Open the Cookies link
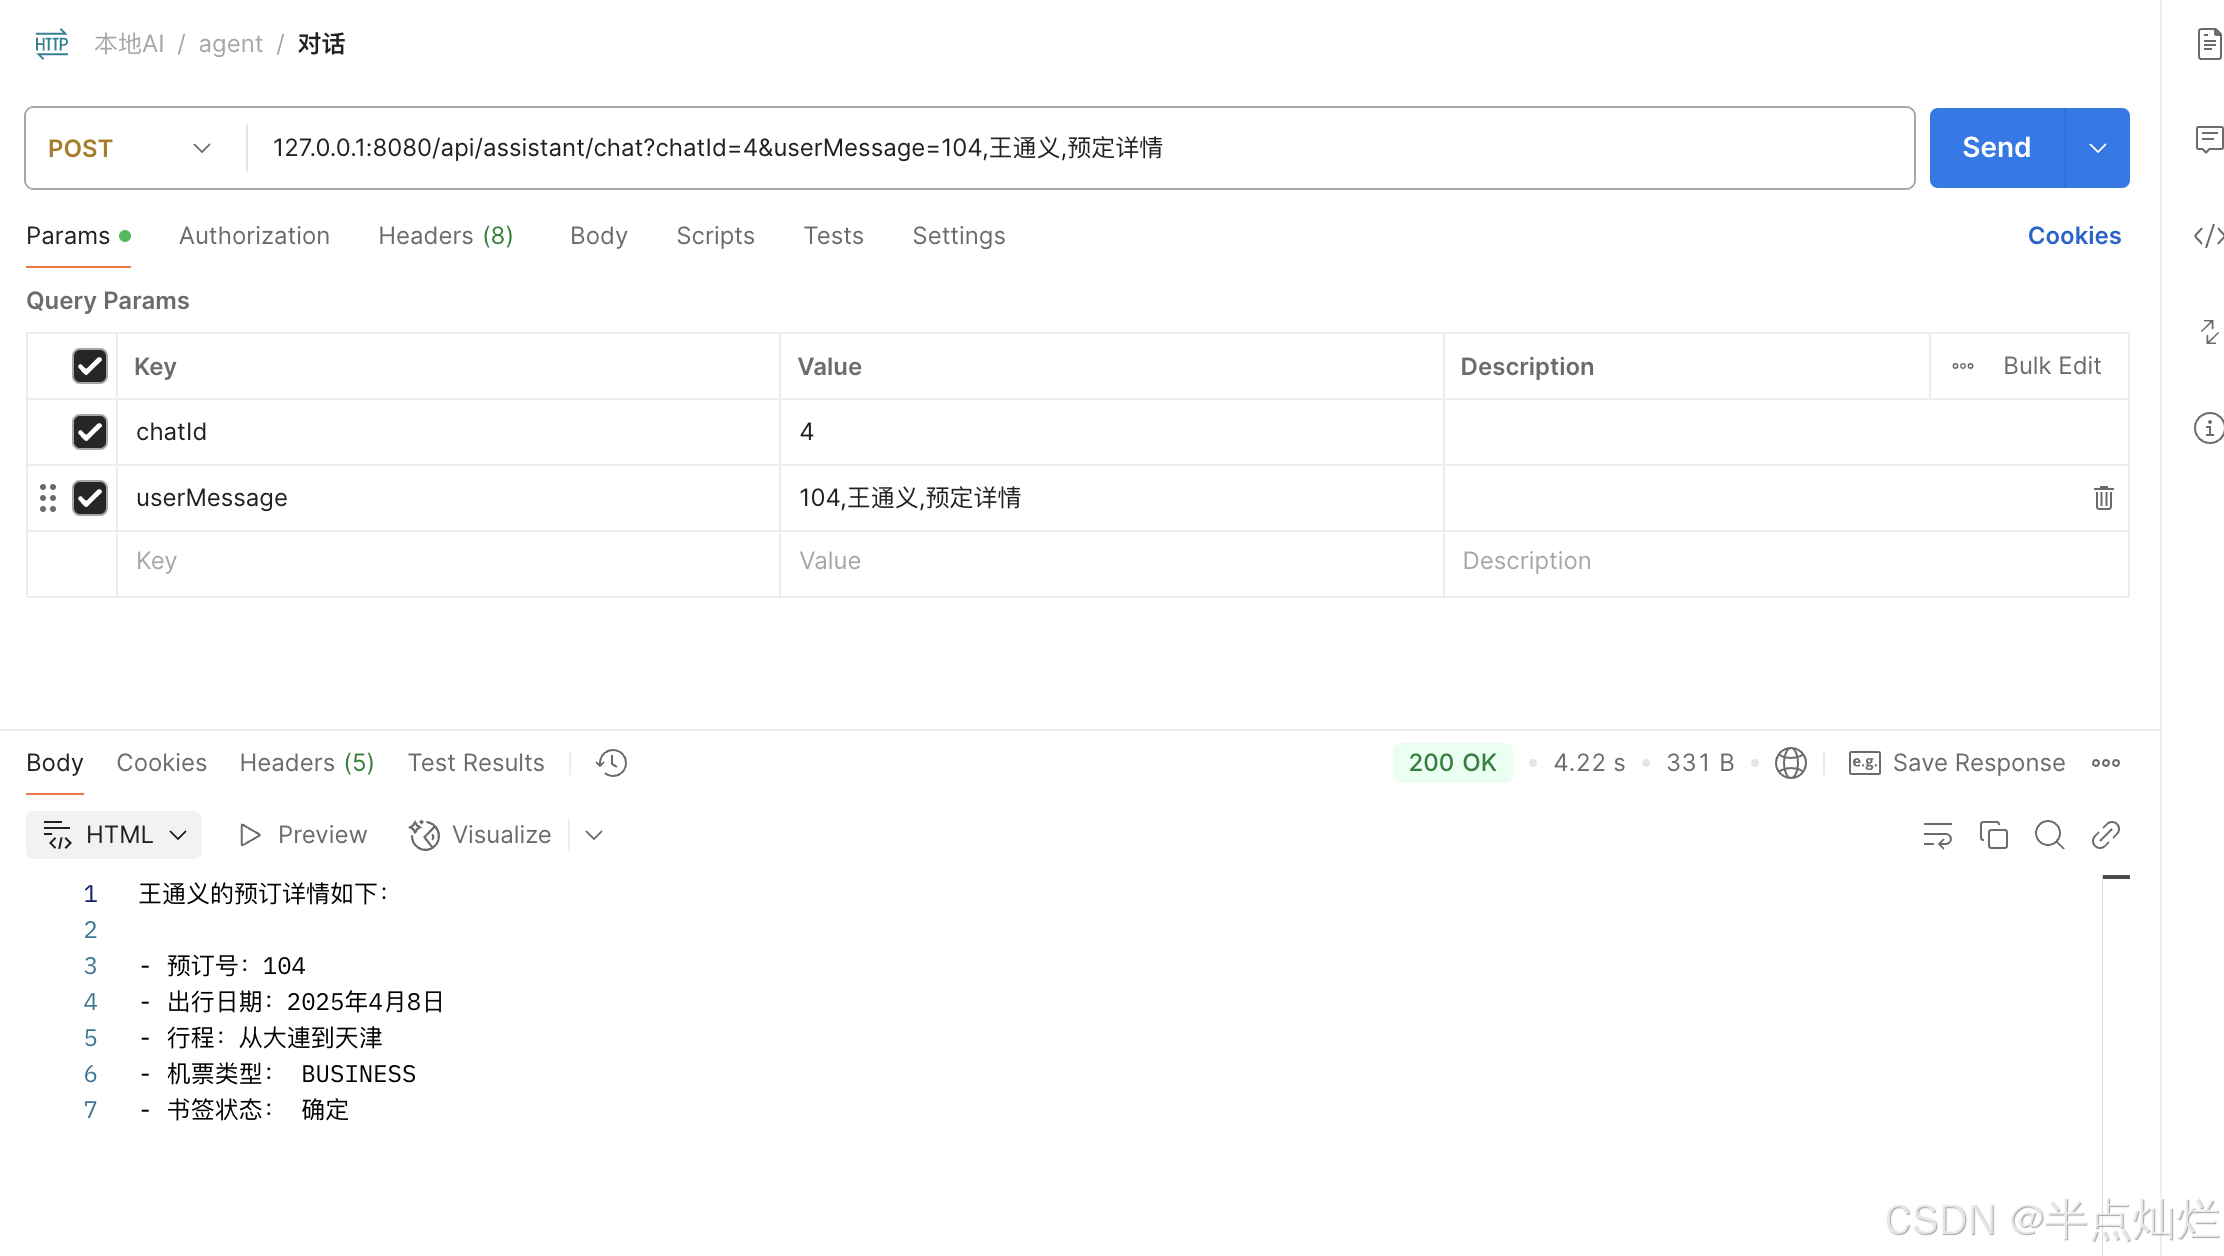The image size is (2224, 1256). [2074, 236]
